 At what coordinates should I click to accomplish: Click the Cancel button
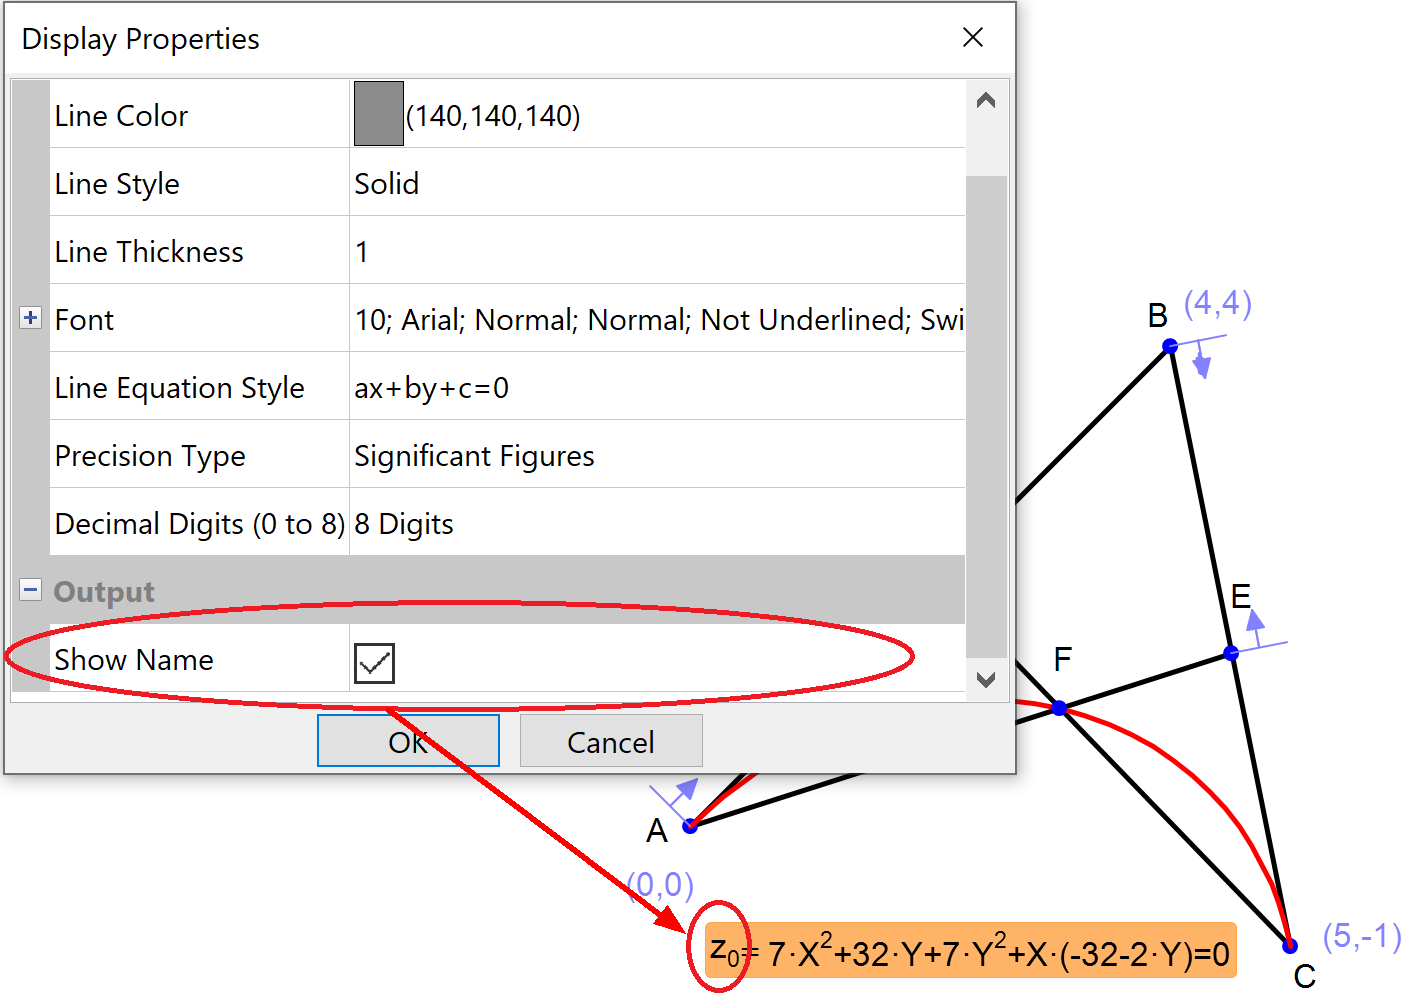click(610, 741)
